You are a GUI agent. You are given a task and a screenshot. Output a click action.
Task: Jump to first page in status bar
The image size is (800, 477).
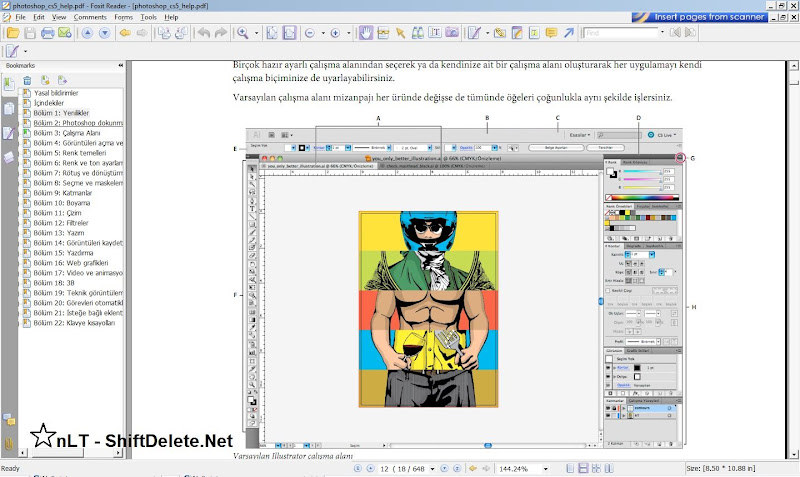[x=357, y=468]
